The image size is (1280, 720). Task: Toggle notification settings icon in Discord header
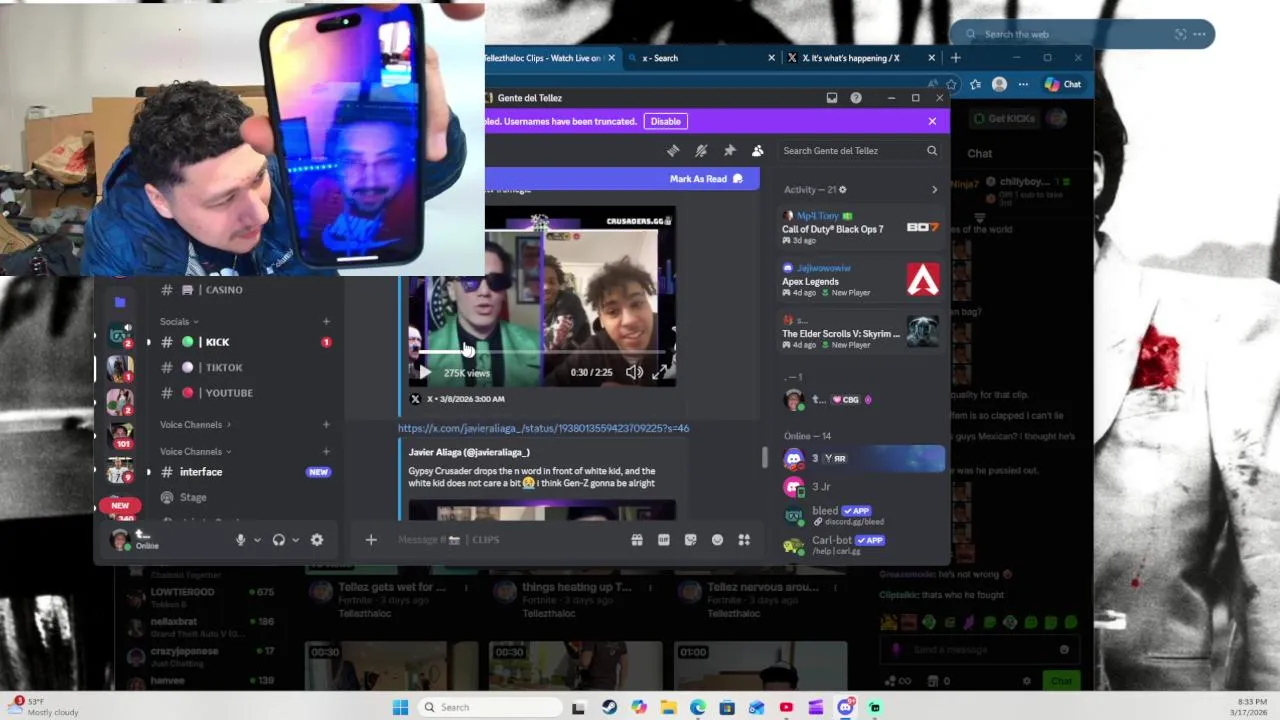point(701,151)
